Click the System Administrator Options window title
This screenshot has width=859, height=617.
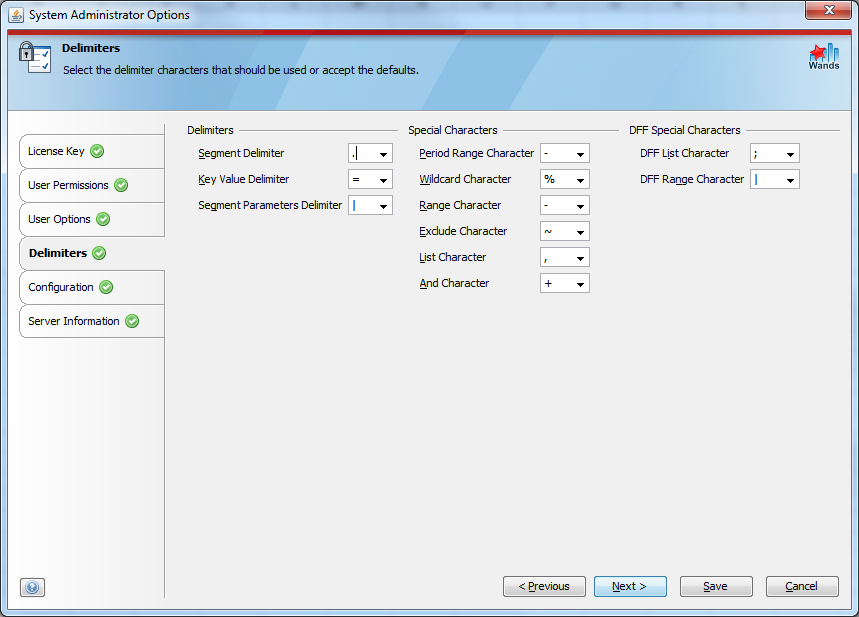click(x=110, y=15)
